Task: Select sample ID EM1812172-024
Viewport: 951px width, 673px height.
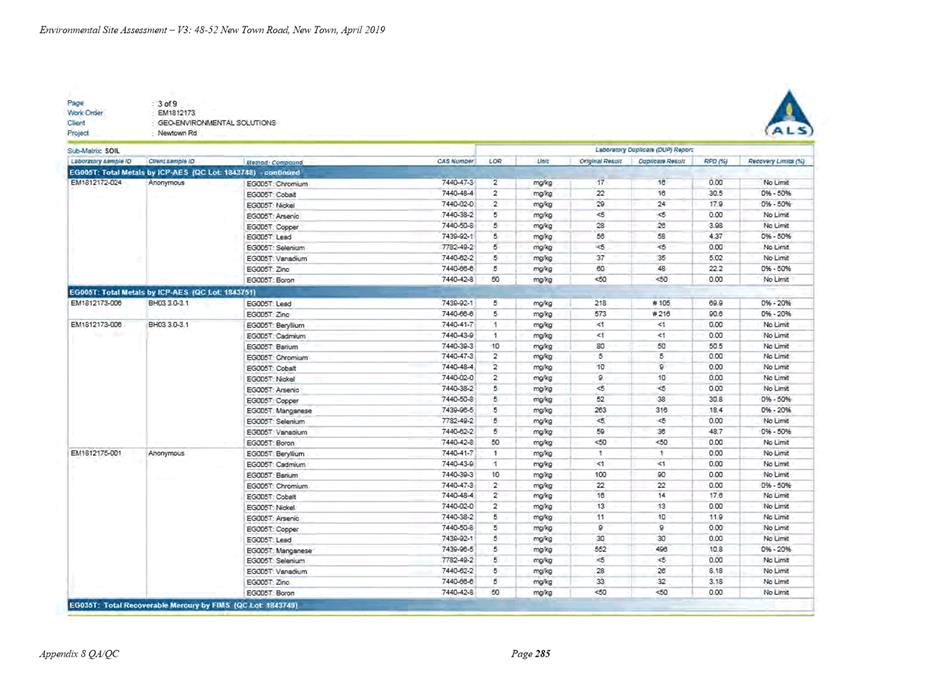Action: click(x=96, y=182)
